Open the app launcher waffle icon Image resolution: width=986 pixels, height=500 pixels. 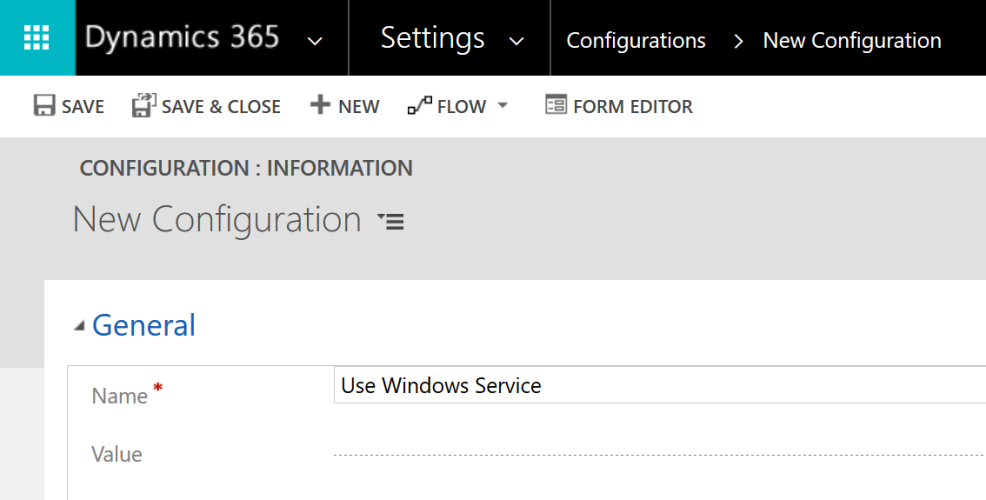coord(36,38)
